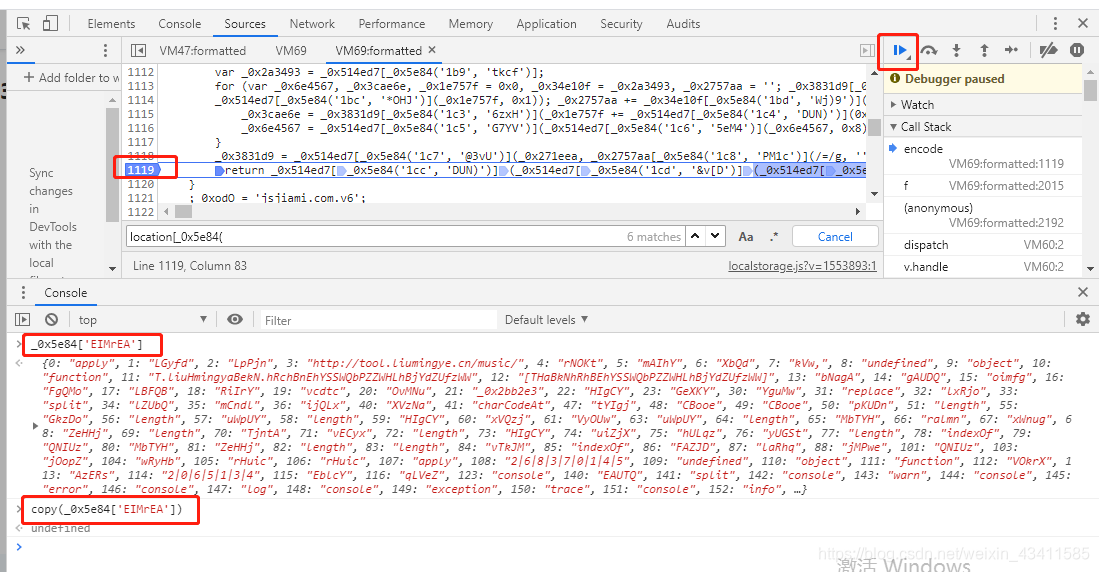Open the Memory panel
This screenshot has width=1099, height=572.
pos(470,24)
